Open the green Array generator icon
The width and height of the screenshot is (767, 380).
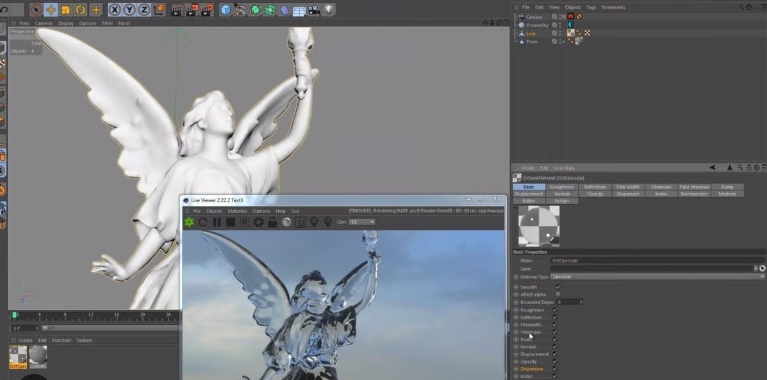click(270, 10)
